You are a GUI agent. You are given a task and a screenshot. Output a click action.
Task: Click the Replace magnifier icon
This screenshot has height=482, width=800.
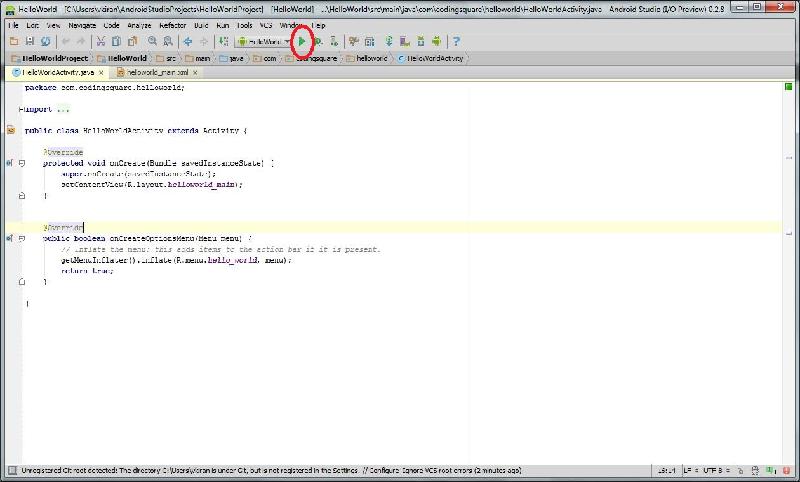168,41
